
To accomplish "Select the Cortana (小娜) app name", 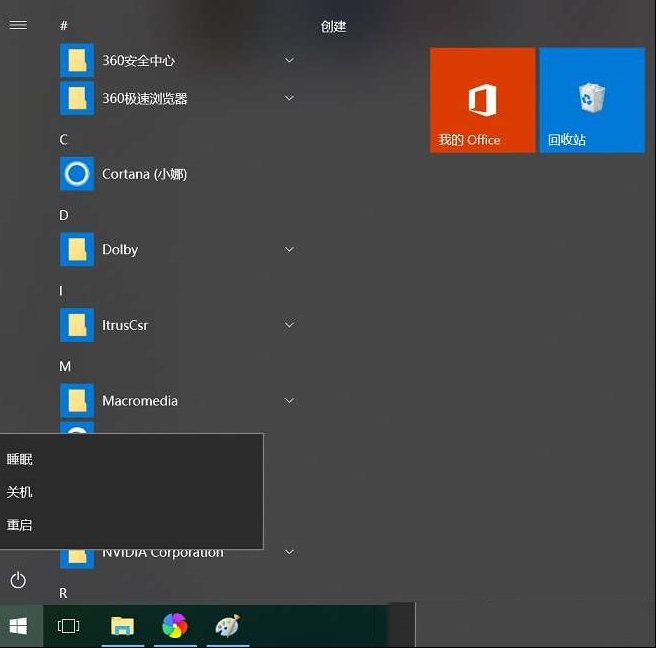I will point(144,174).
